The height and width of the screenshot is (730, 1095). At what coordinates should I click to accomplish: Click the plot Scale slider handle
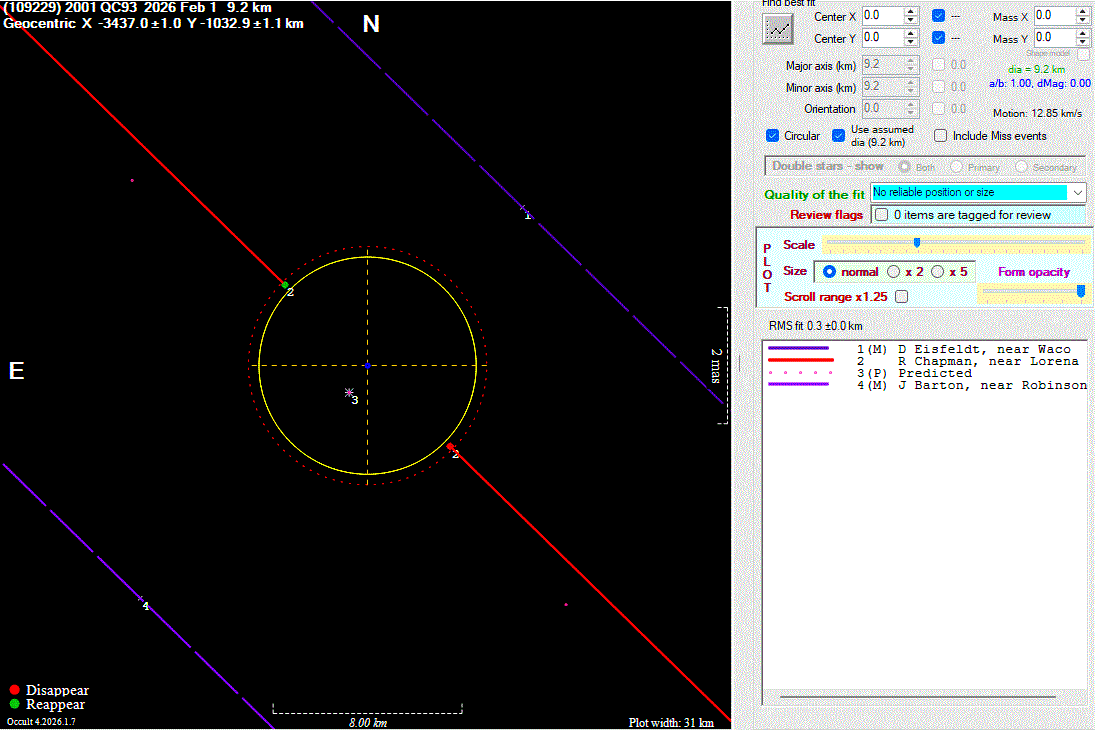(917, 243)
